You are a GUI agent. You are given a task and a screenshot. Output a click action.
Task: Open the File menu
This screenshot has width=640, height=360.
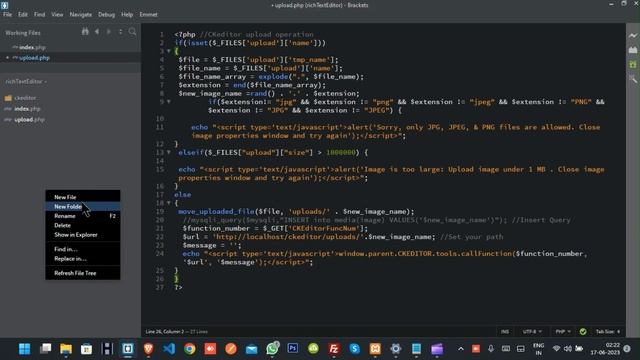click(x=7, y=14)
